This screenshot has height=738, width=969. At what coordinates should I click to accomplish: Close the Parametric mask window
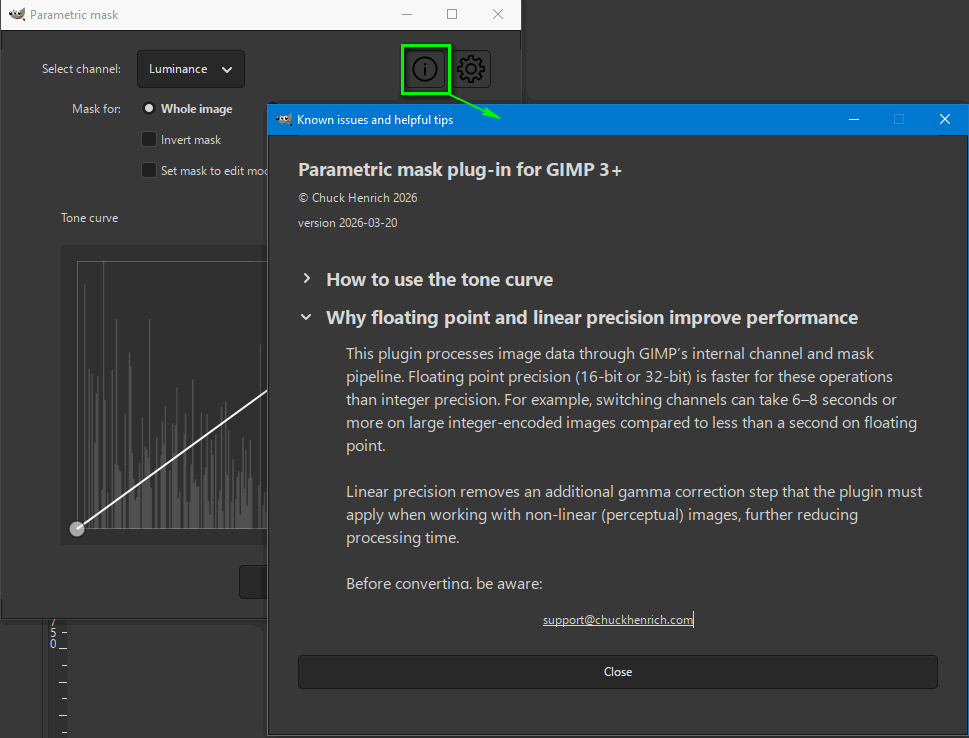[x=498, y=15]
